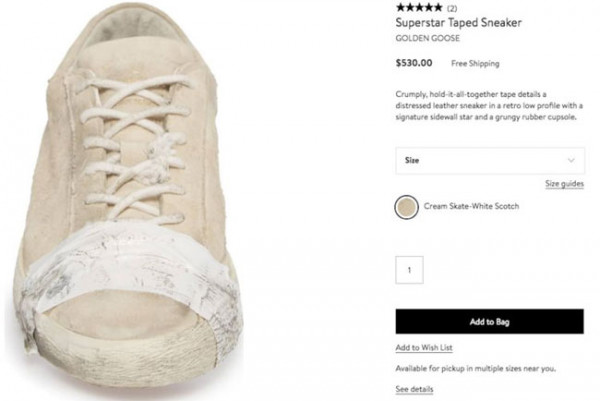This screenshot has height=401, width=600.
Task: Click the Cream Skate-White Scotch color name
Action: click(471, 207)
